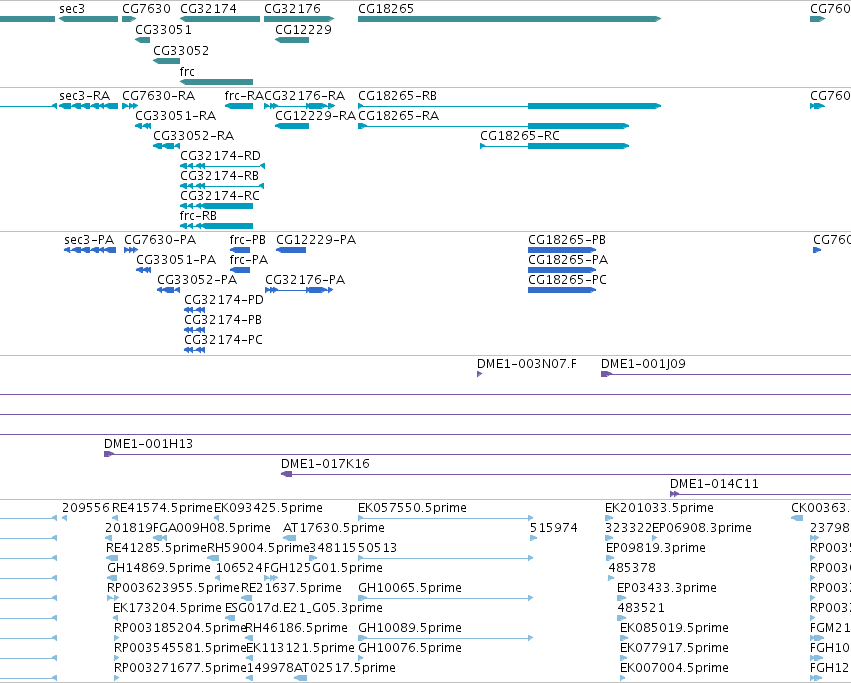
Task: Select the CG18265 gene bar
Action: tap(509, 19)
